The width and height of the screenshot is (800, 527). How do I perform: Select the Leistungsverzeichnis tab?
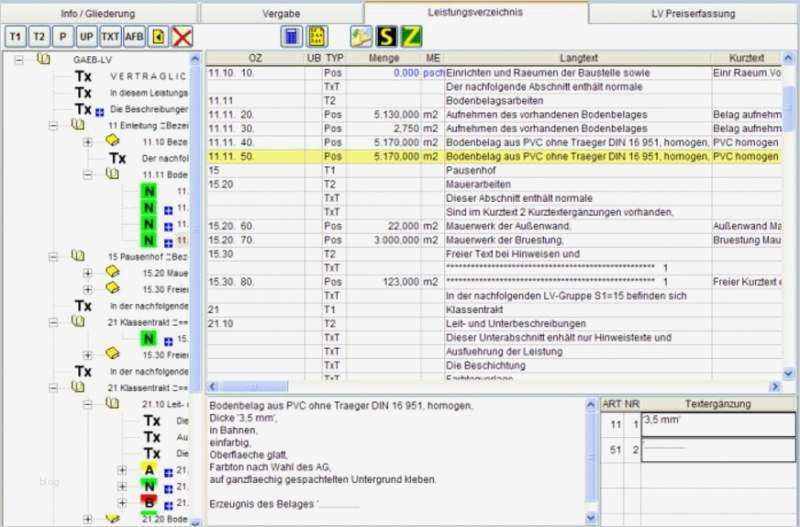[476, 12]
